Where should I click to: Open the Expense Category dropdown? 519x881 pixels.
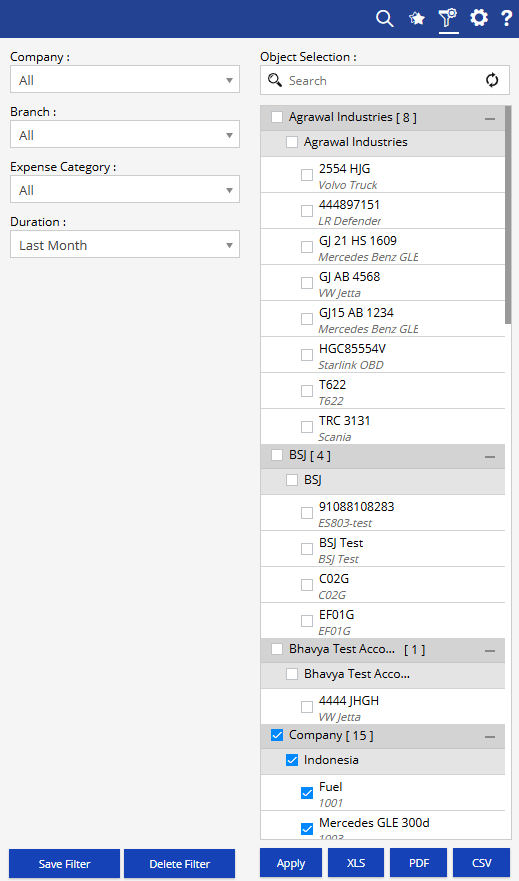pos(125,189)
